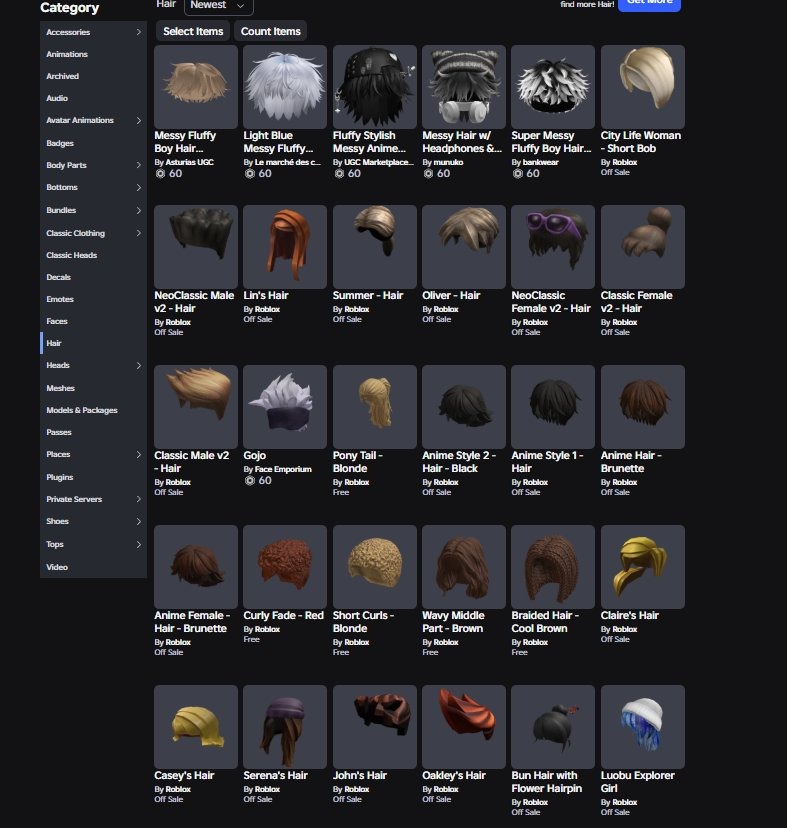Image resolution: width=787 pixels, height=828 pixels.
Task: Open Curly Fade - Red thumbnail
Action: pos(285,567)
